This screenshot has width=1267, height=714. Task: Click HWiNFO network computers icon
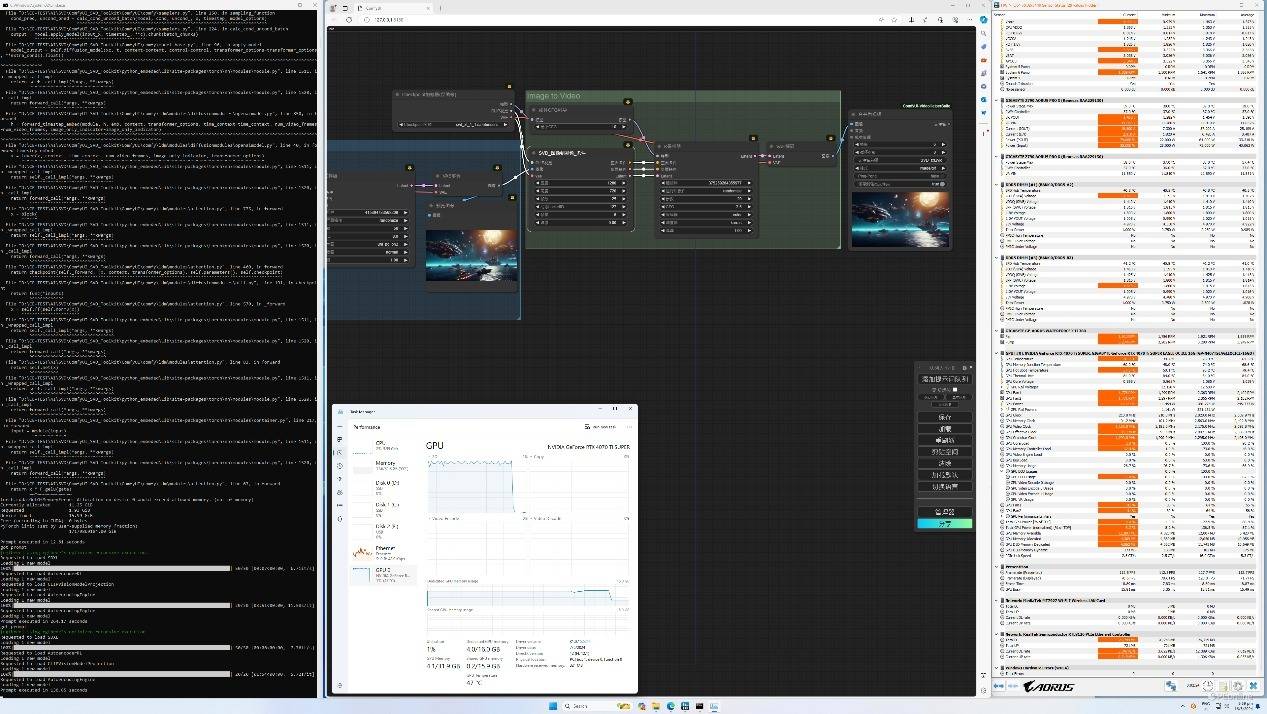pos(1171,686)
